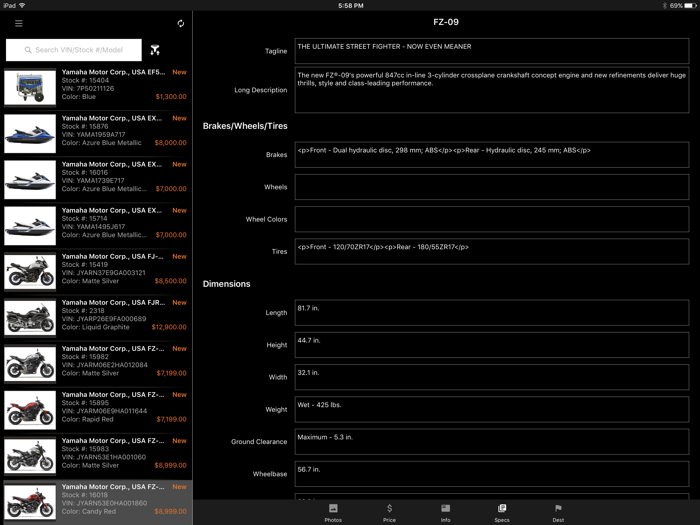Select inventory item with Stock # 15404
The image size is (700, 525).
[96, 87]
